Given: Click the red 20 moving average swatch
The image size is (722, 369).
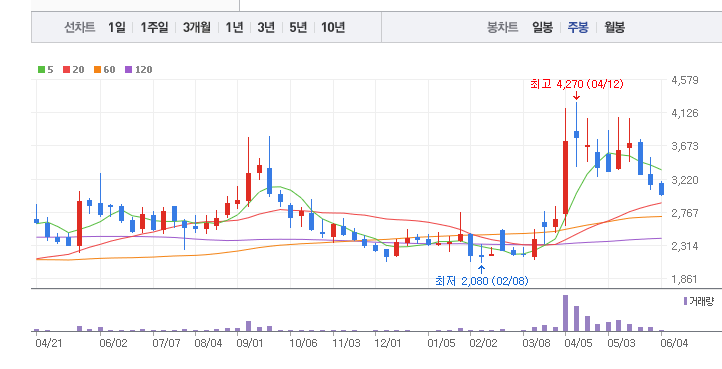Looking at the screenshot, I should click(x=66, y=70).
